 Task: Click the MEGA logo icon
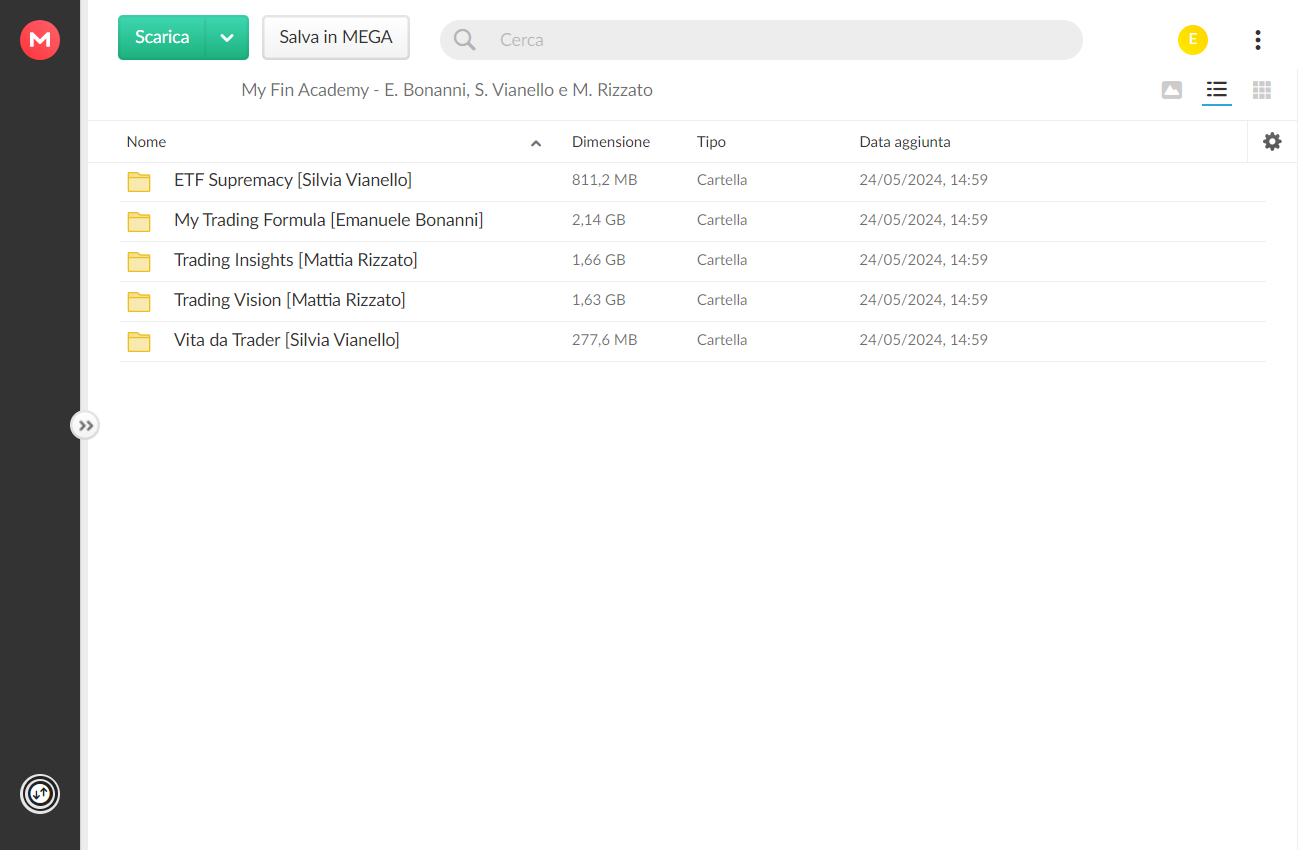click(x=40, y=40)
